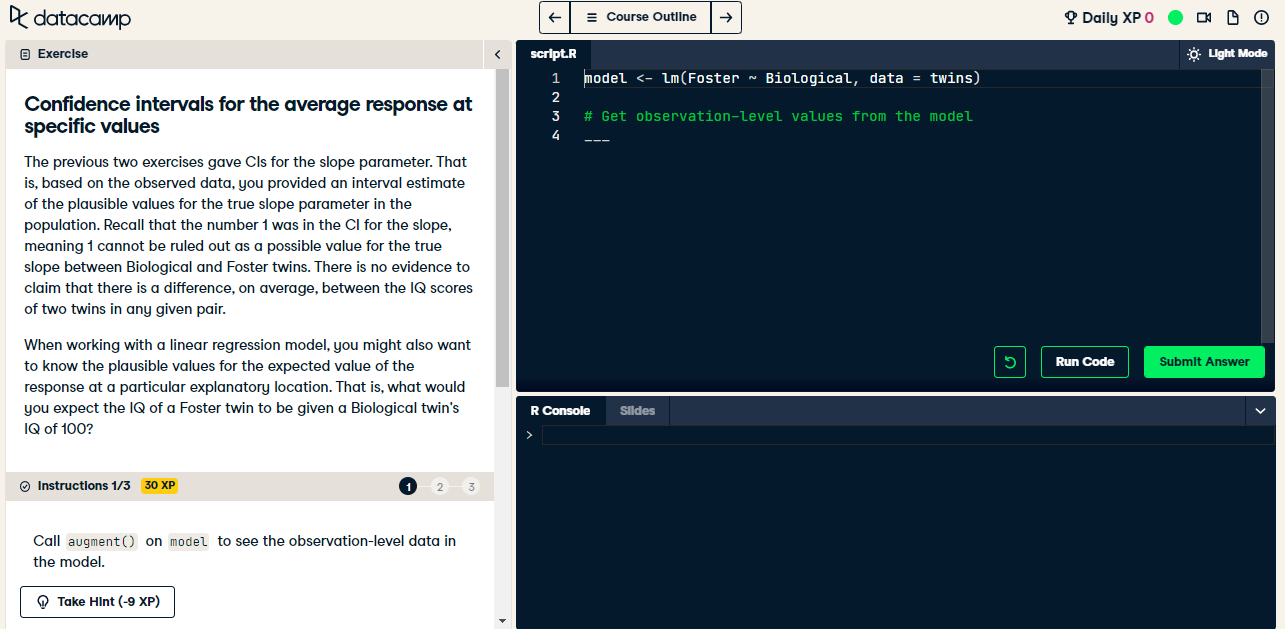Image resolution: width=1285 pixels, height=629 pixels.
Task: Click the green status indicator dot
Action: (1176, 17)
